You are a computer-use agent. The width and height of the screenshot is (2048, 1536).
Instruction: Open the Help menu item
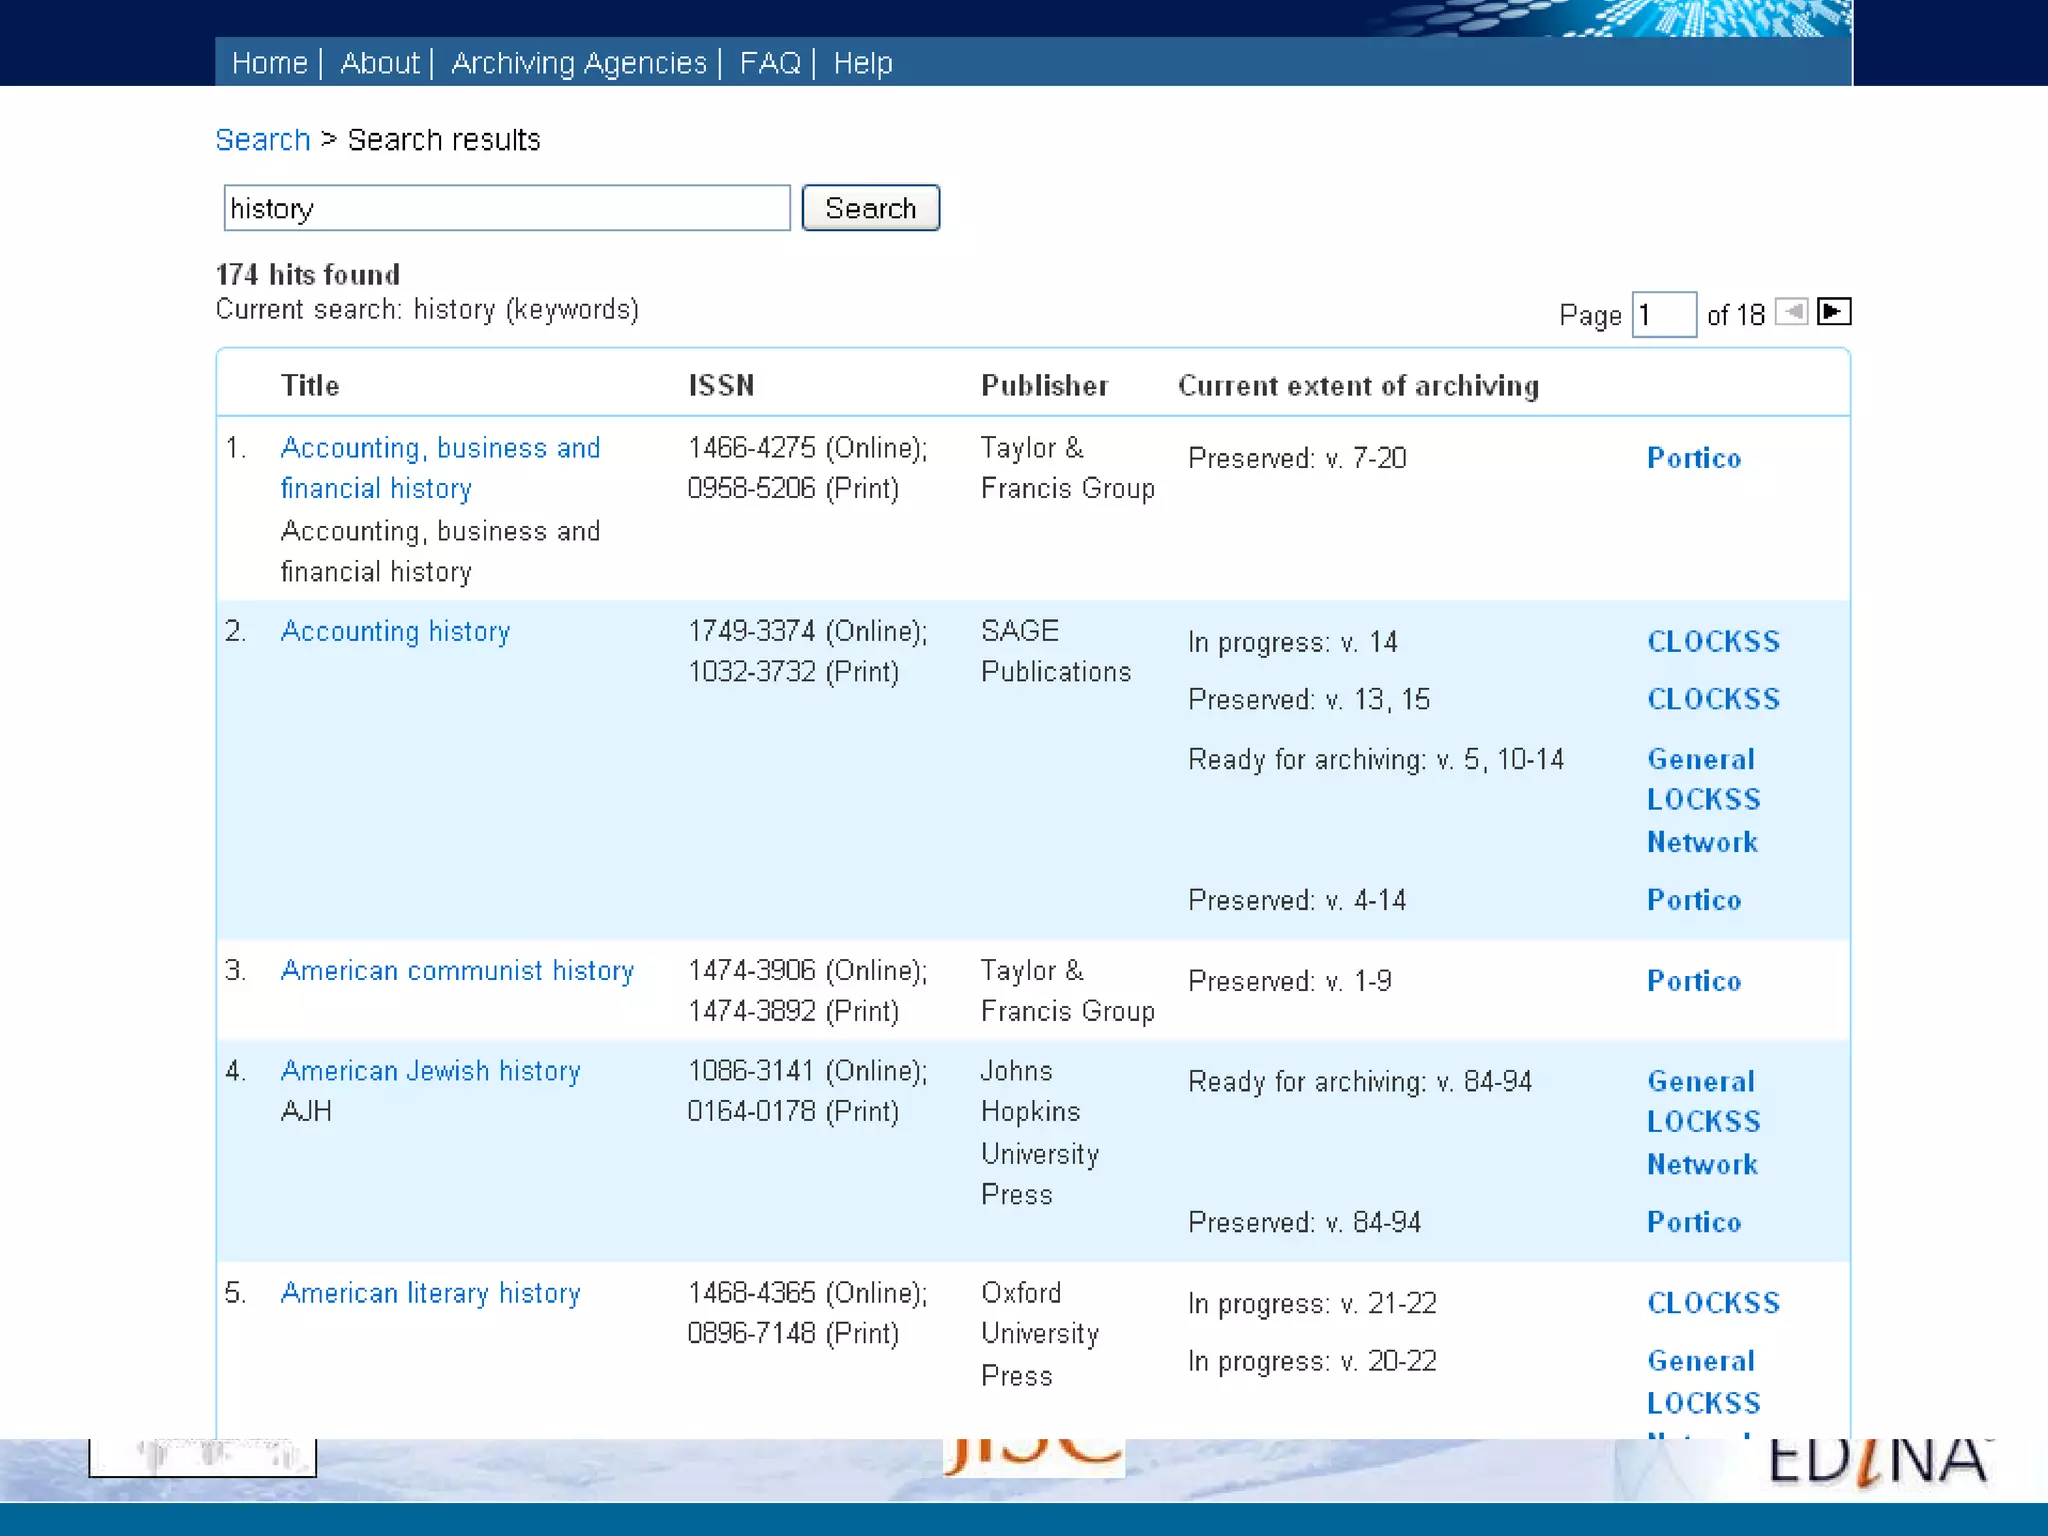tap(862, 63)
